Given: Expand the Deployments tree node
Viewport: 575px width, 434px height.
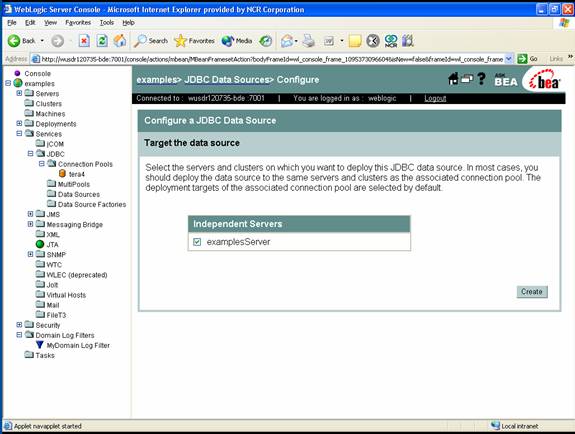Looking at the screenshot, I should [x=19, y=123].
